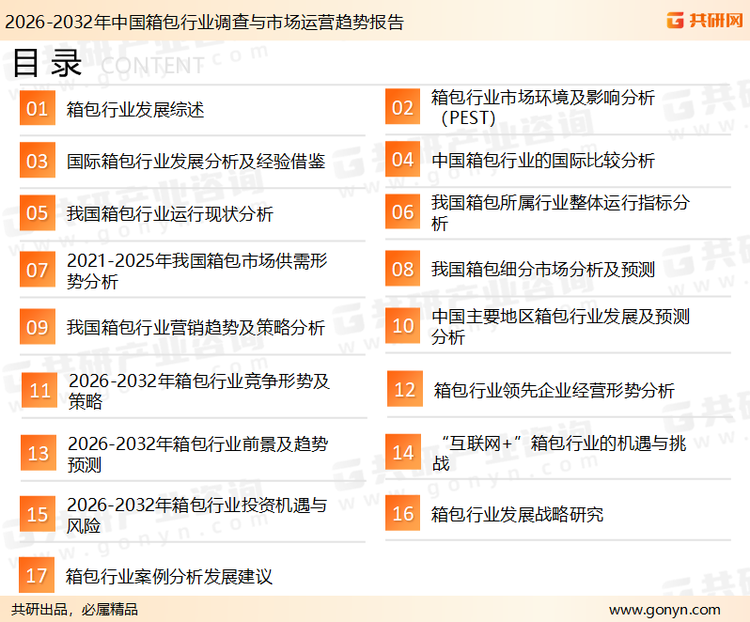
Task: Click the gray CONTENT heading text
Action: [153, 66]
